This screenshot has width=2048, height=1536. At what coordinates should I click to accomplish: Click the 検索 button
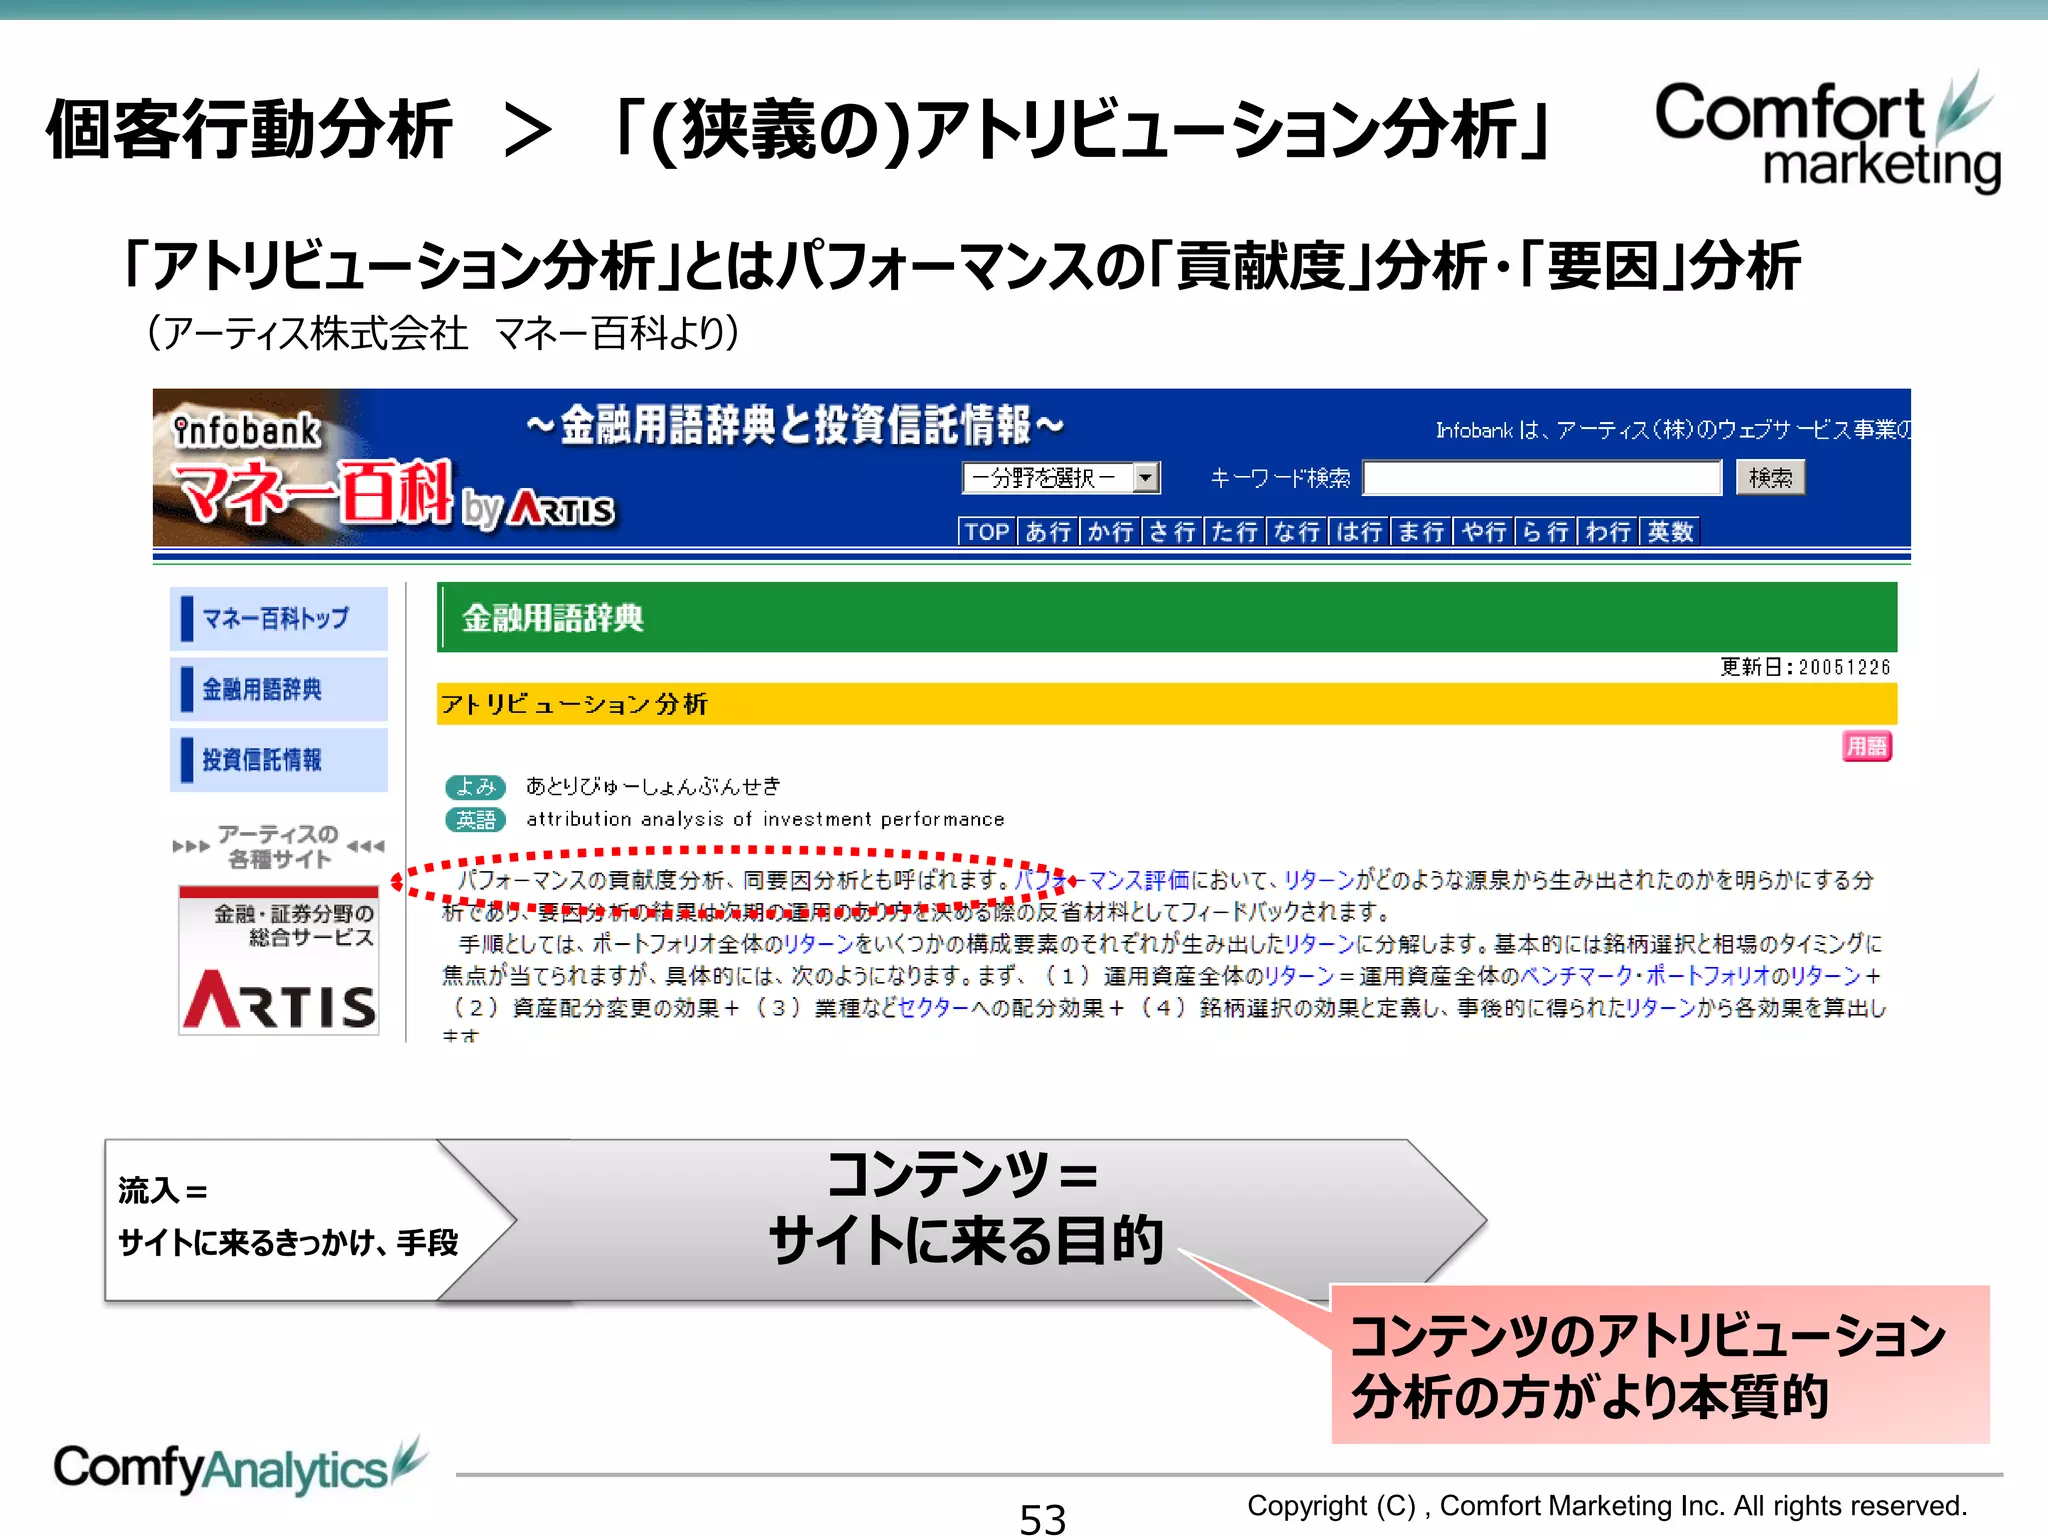tap(1770, 478)
